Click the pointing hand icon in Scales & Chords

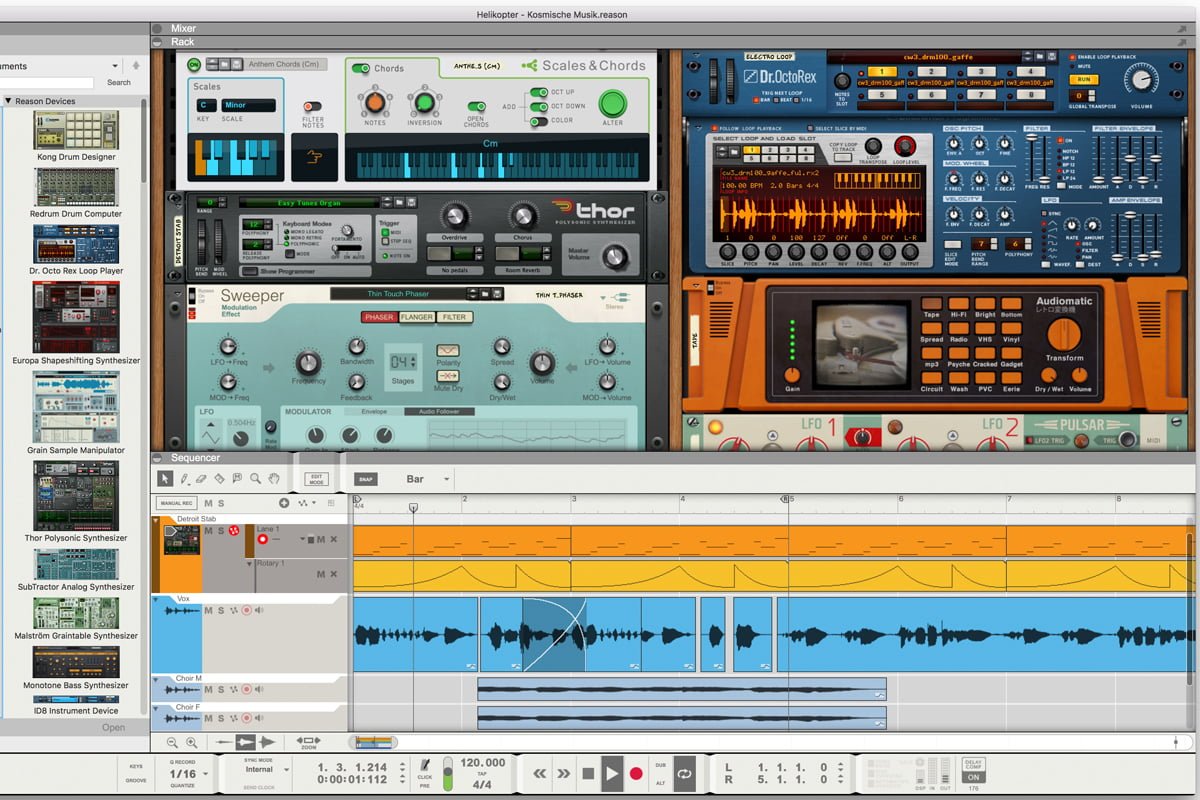314,156
